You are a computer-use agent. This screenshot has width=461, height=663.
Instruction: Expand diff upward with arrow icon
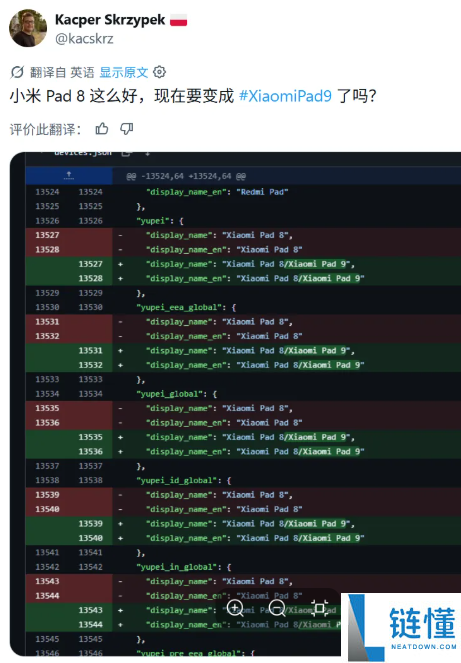click(69, 175)
